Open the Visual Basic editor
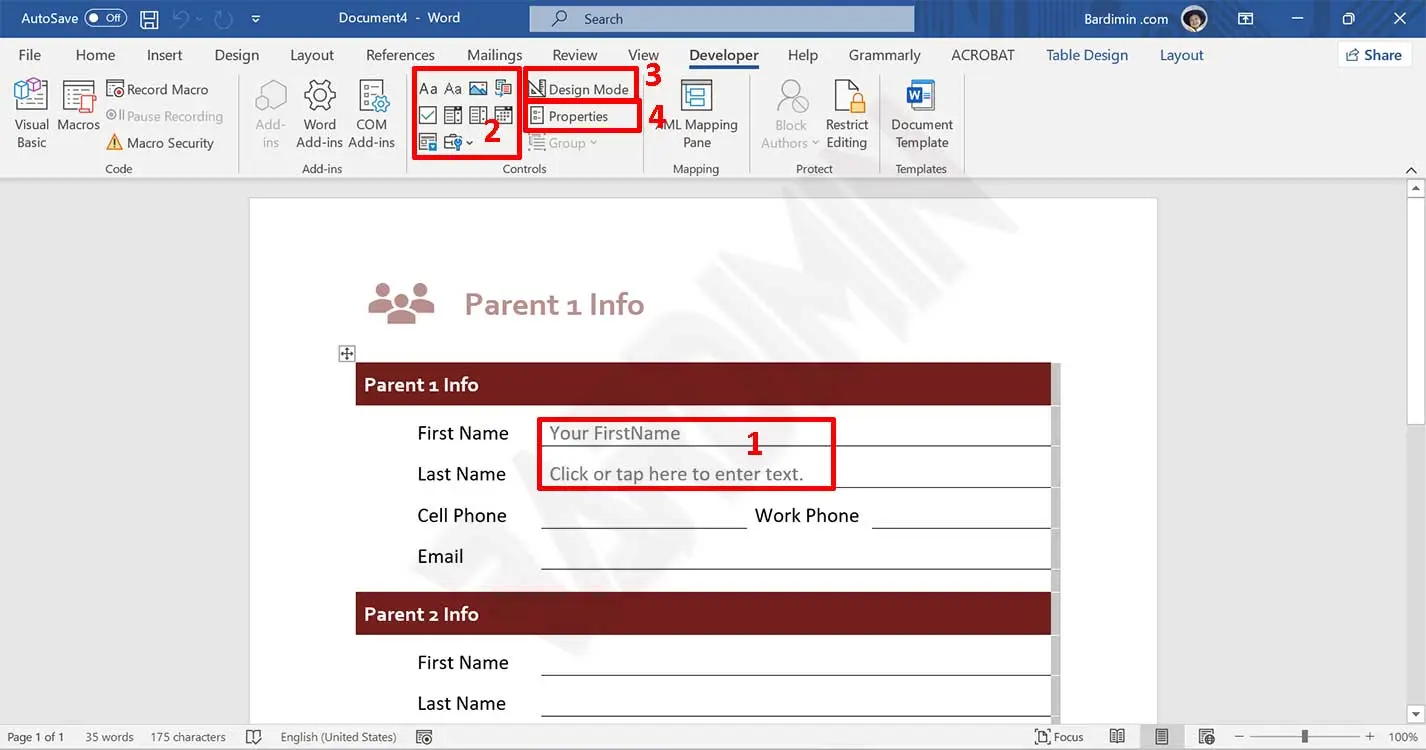Viewport: 1426px width, 750px height. tap(31, 114)
